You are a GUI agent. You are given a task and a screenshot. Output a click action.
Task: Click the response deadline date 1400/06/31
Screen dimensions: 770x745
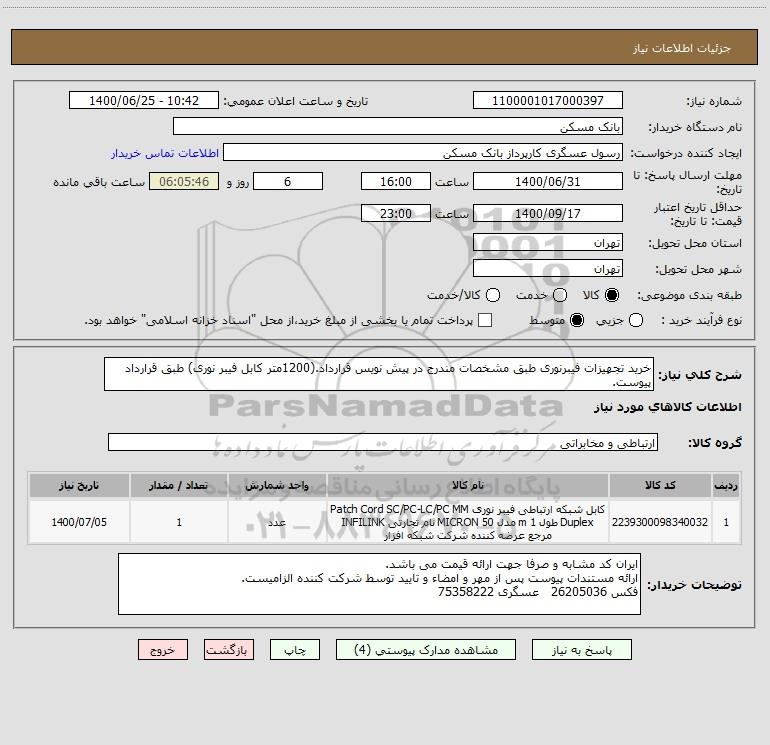tap(548, 181)
